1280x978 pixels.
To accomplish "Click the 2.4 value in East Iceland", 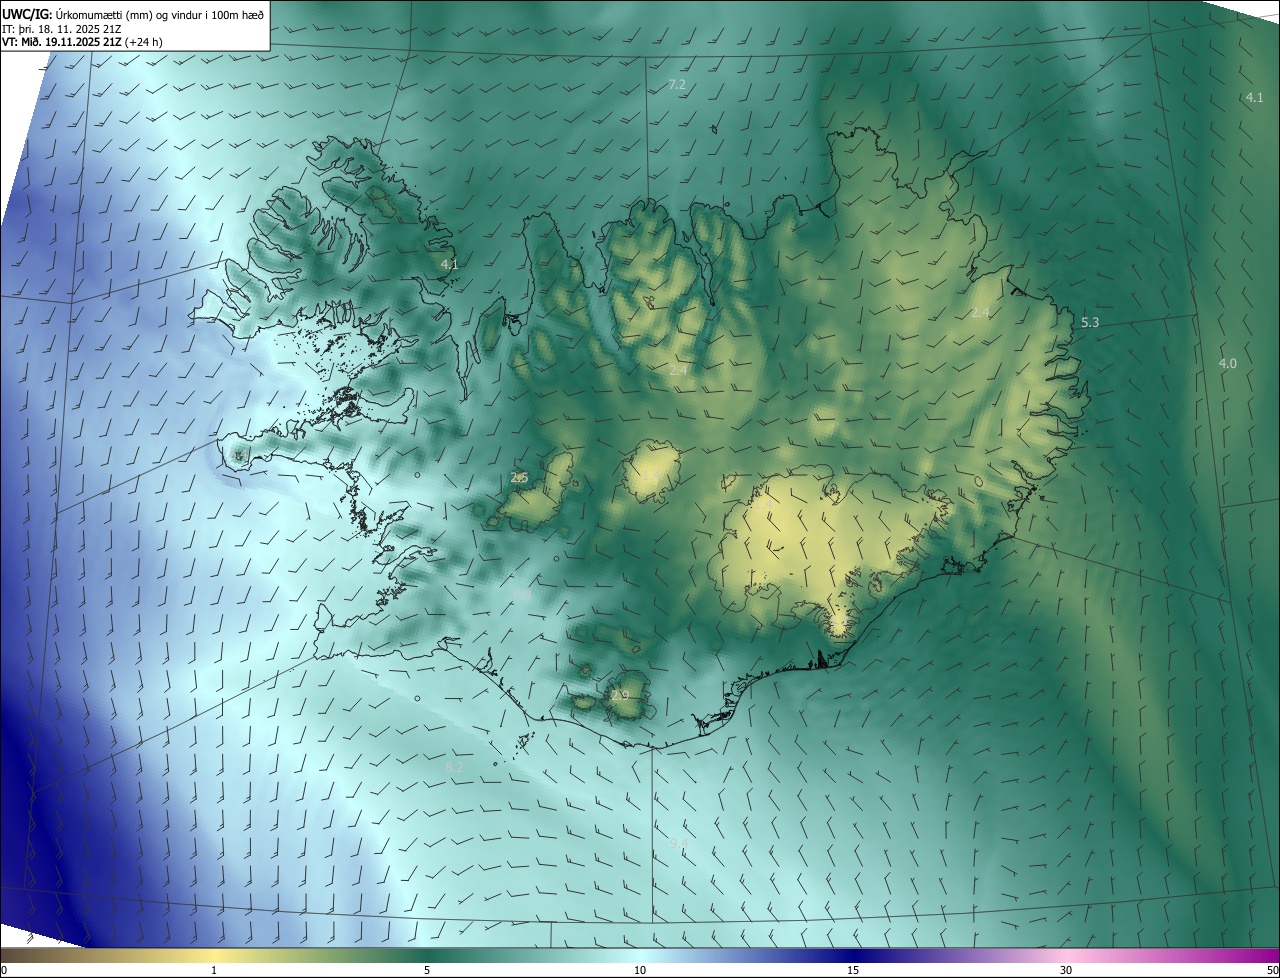I will coord(980,312).
